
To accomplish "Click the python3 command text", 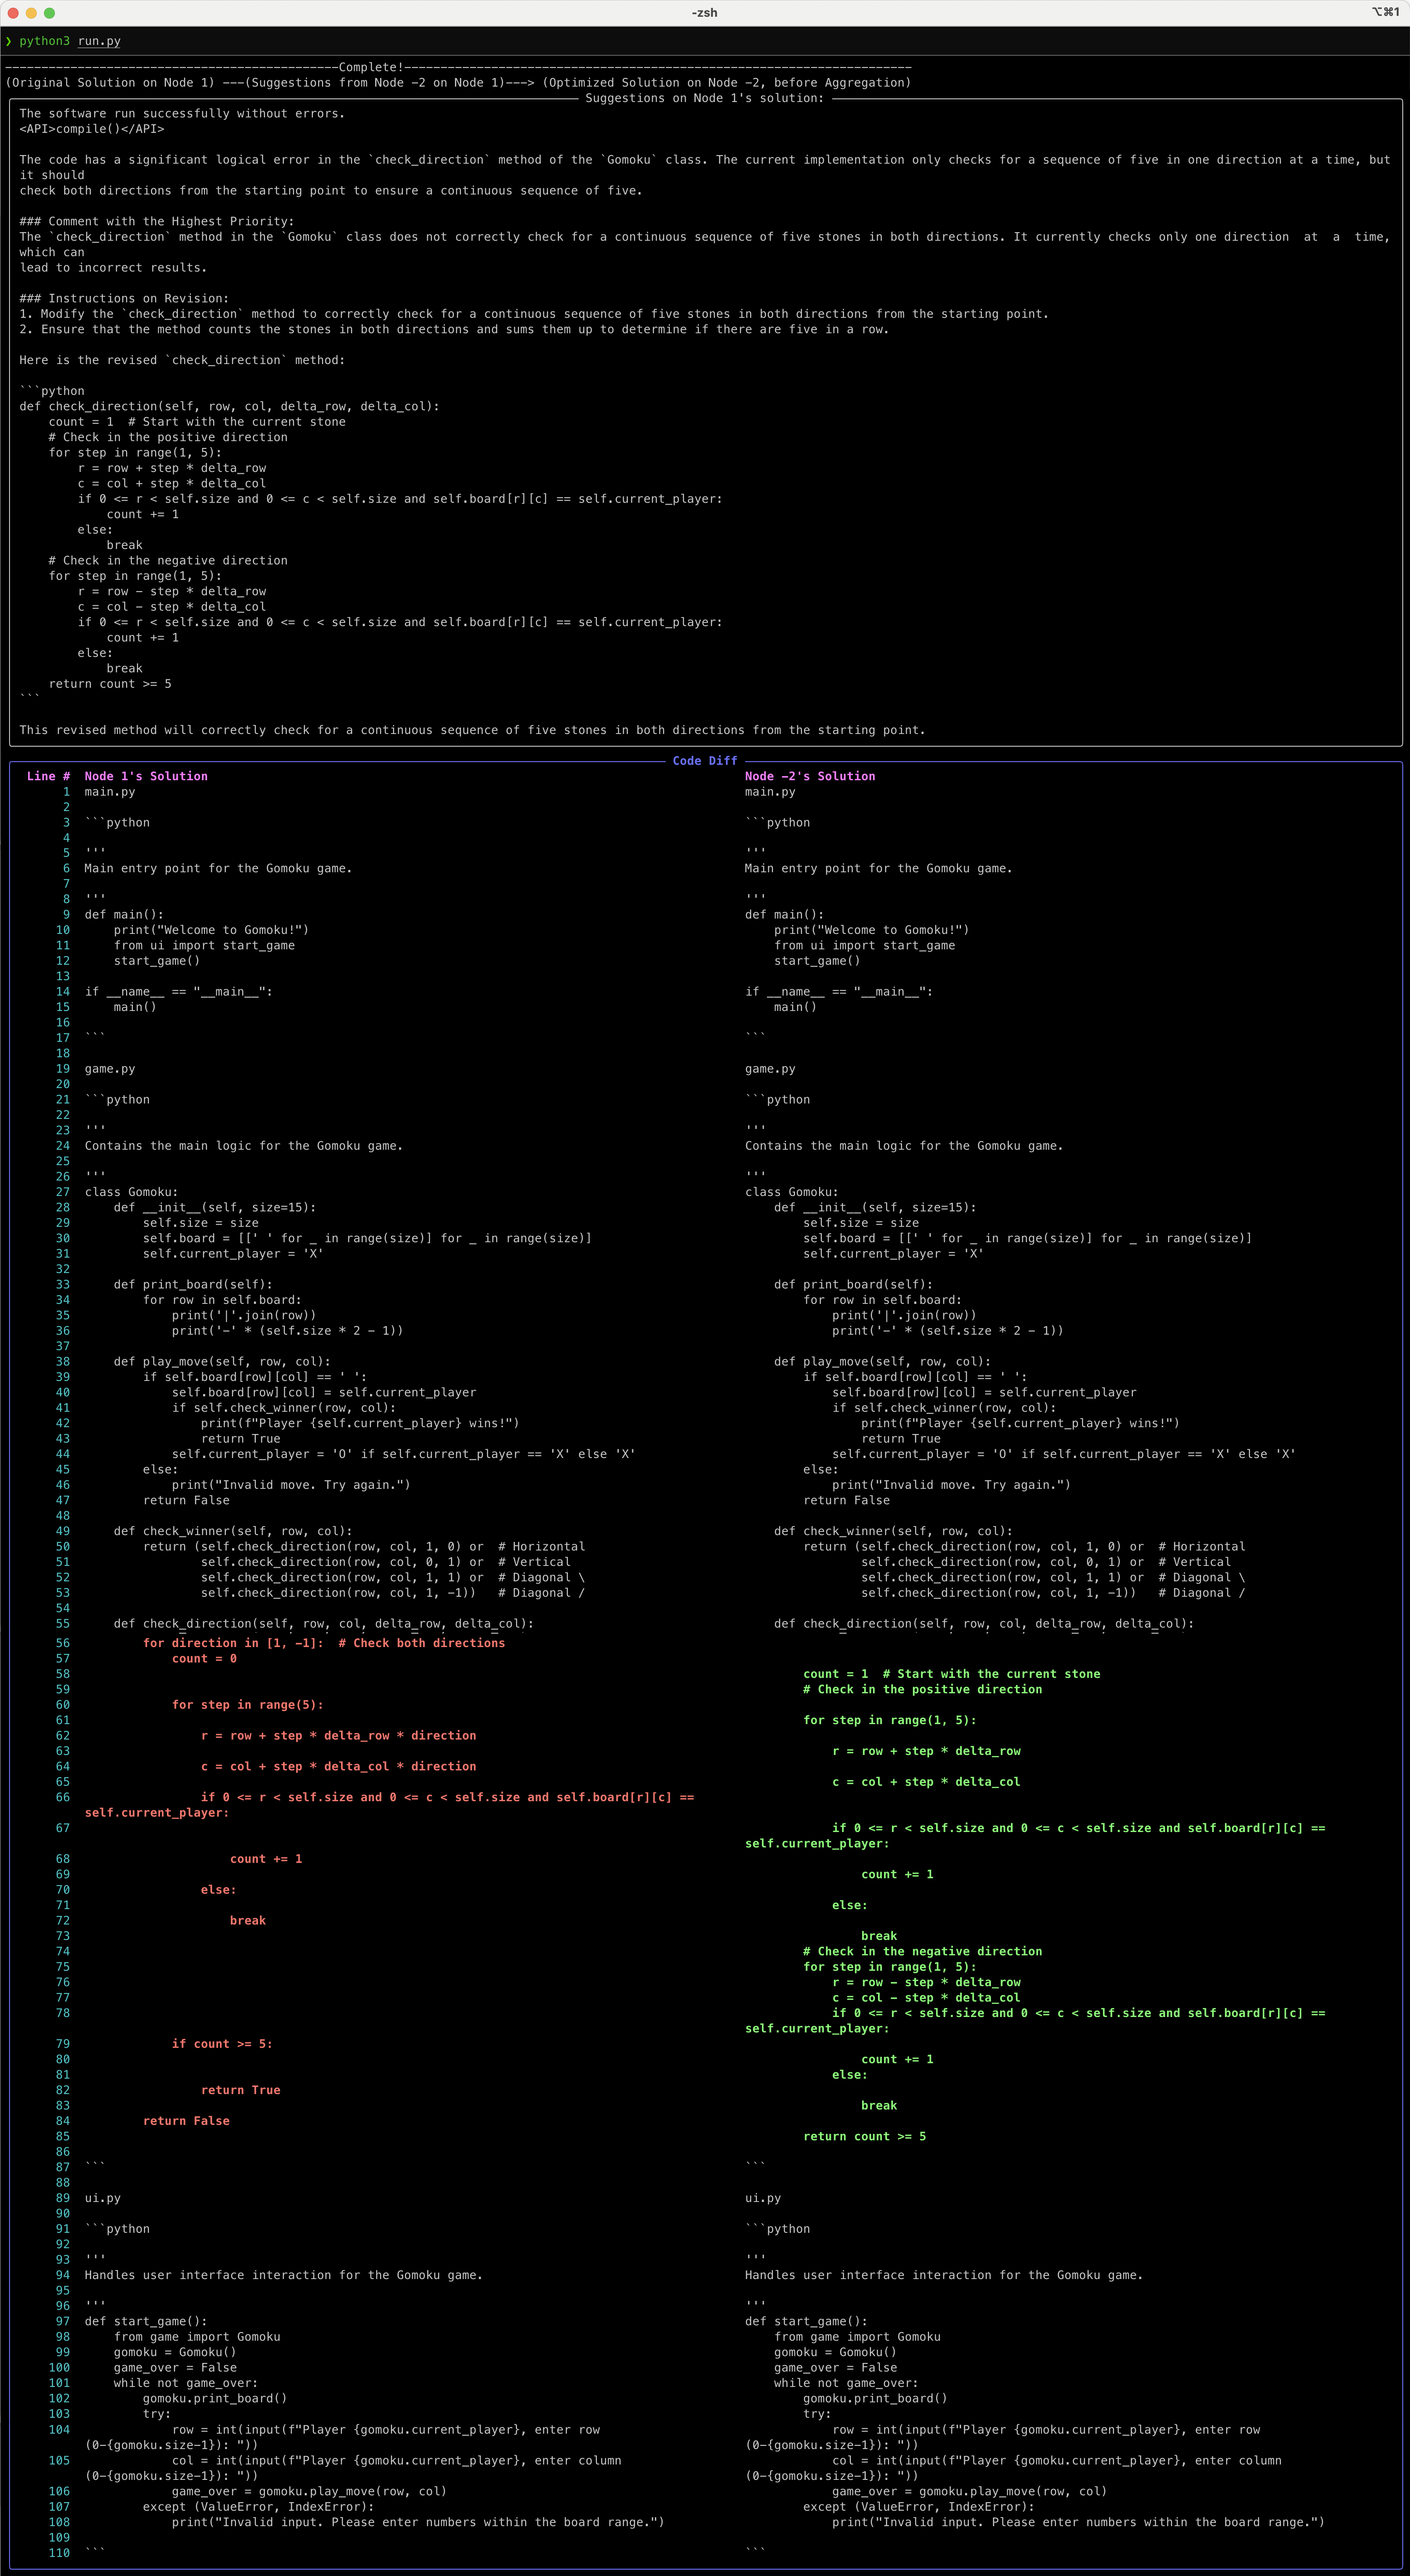I will (45, 41).
